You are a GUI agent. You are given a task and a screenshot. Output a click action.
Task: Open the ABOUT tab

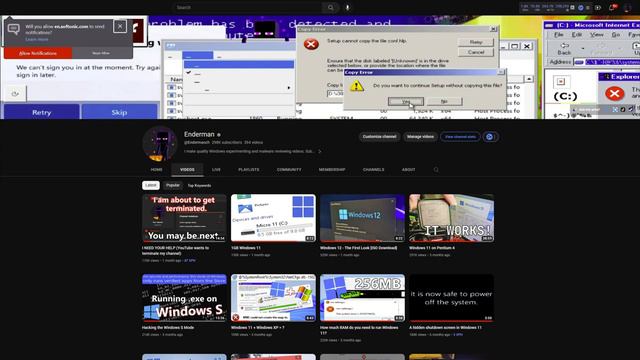408,169
